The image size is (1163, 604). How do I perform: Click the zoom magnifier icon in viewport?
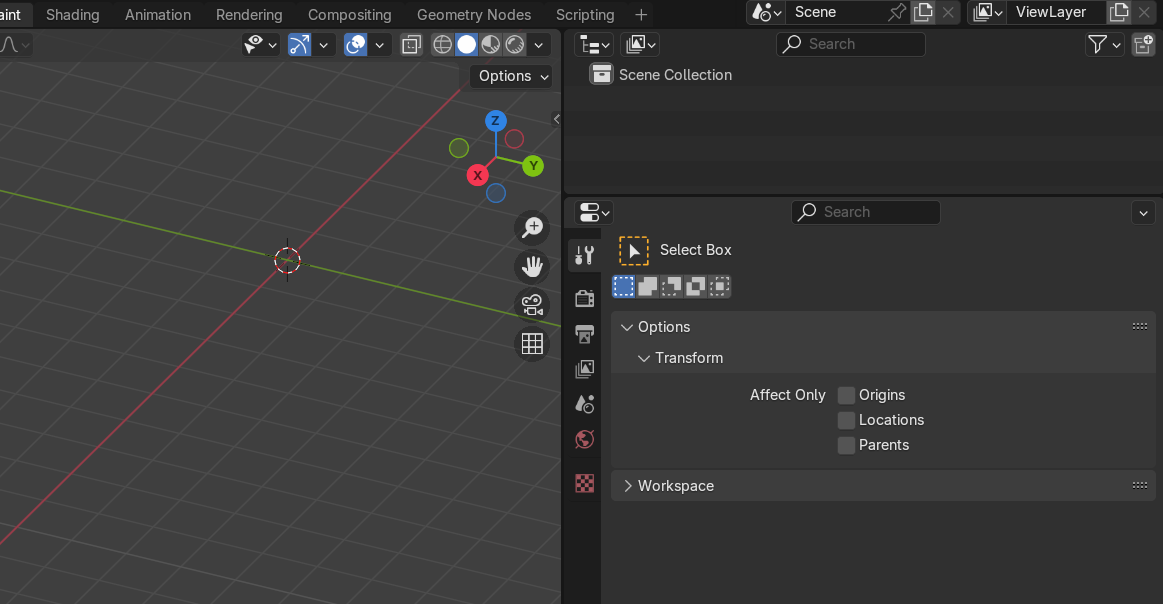coord(532,227)
